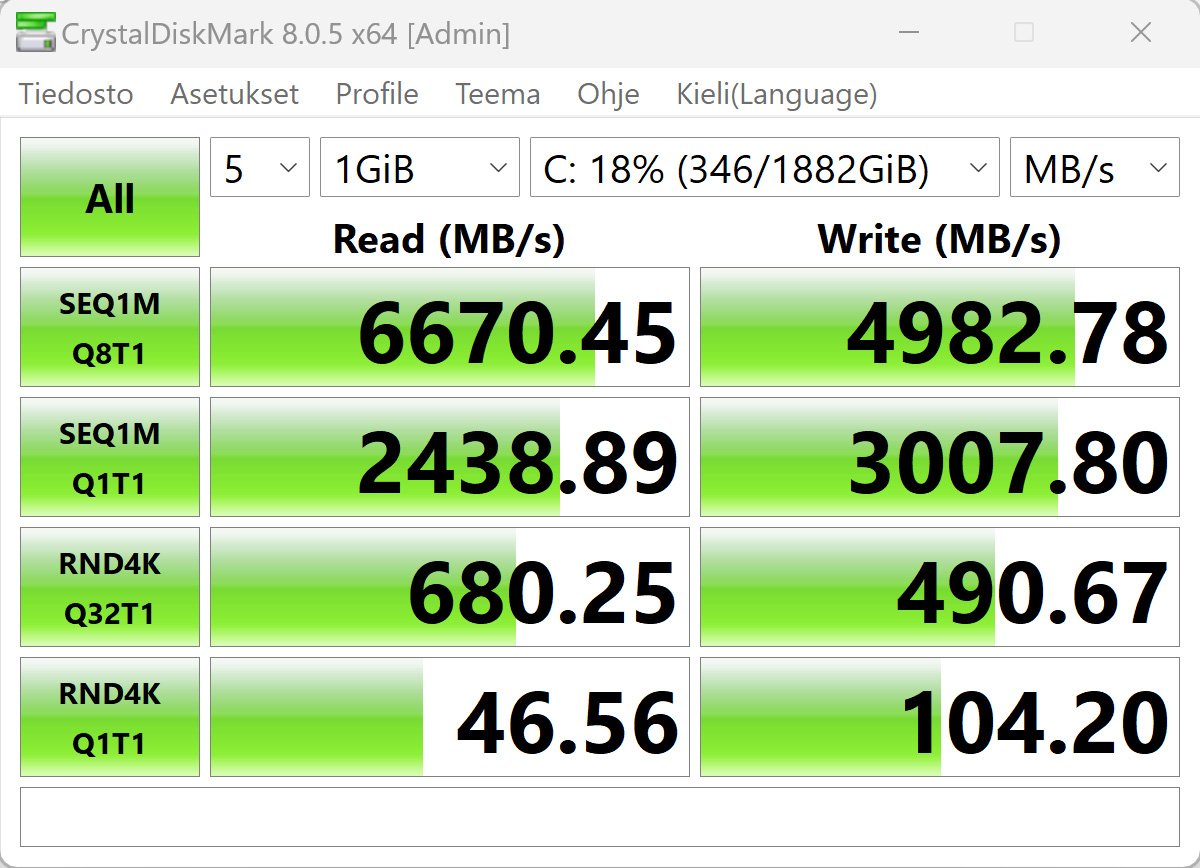The height and width of the screenshot is (868, 1200).
Task: Click the CrystalDiskMark app icon in title bar
Action: click(x=36, y=34)
